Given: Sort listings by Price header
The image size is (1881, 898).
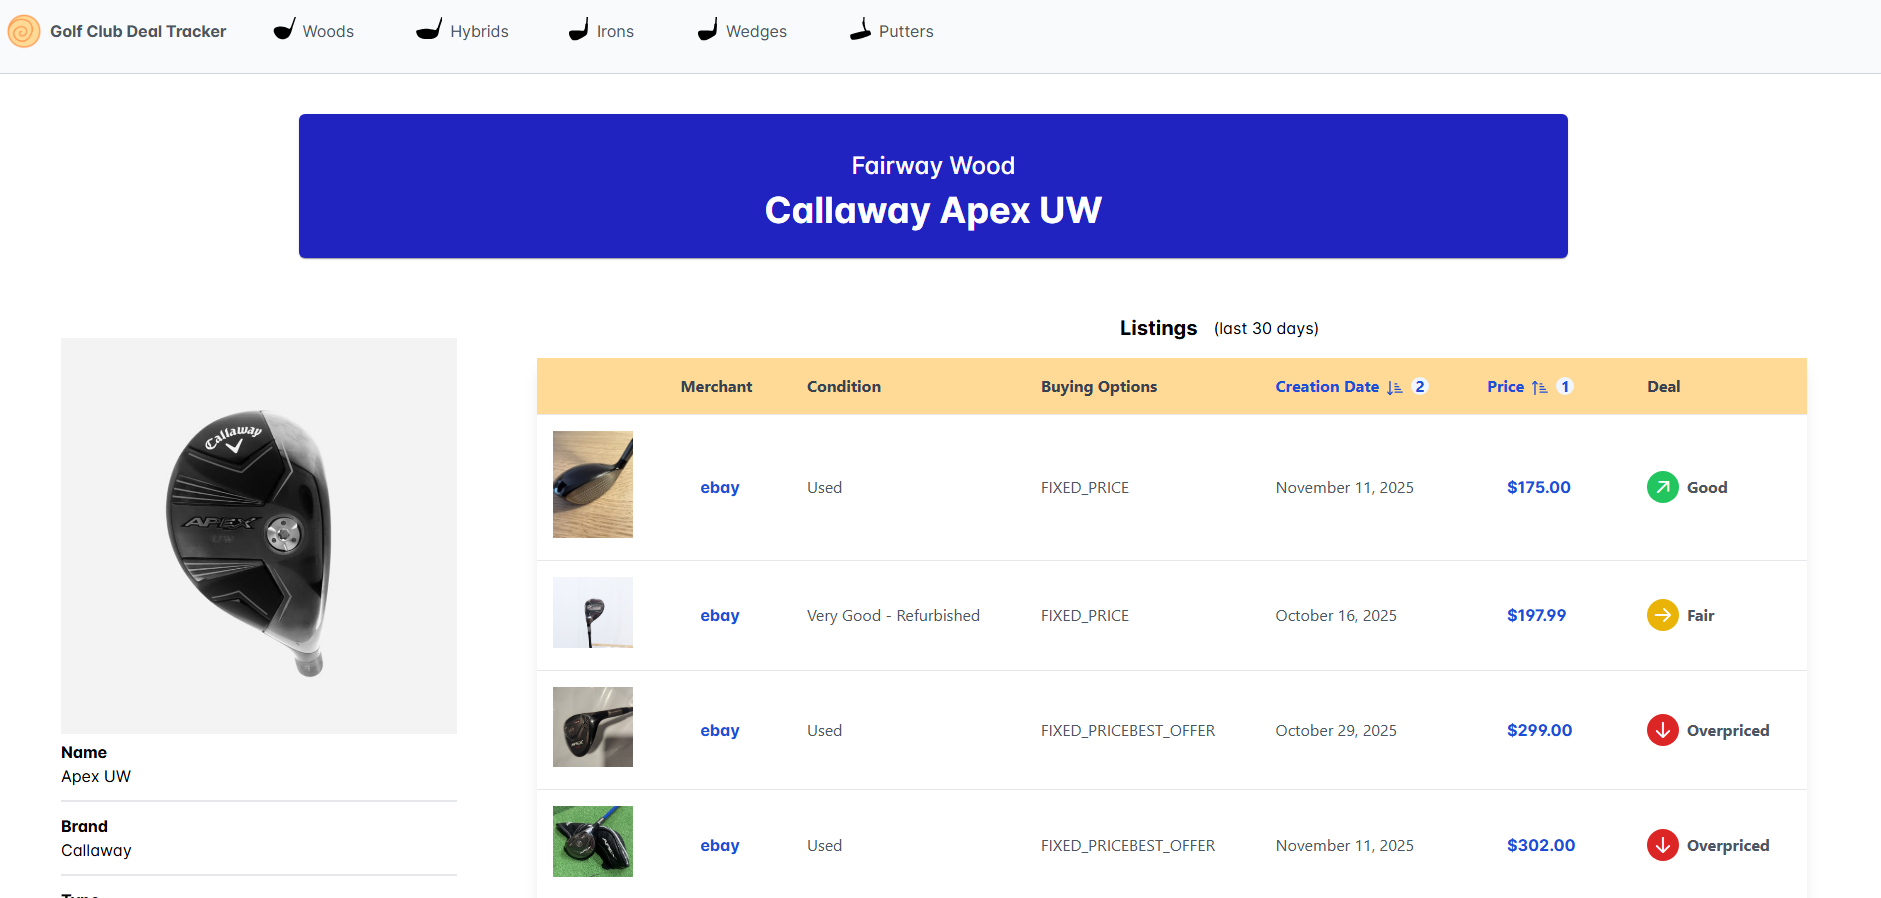Looking at the screenshot, I should (1505, 387).
